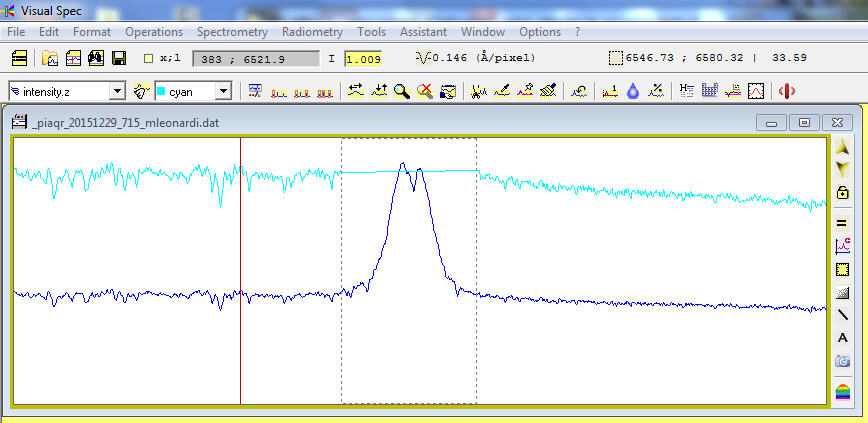Click the vertical axis scale icon

(379, 91)
